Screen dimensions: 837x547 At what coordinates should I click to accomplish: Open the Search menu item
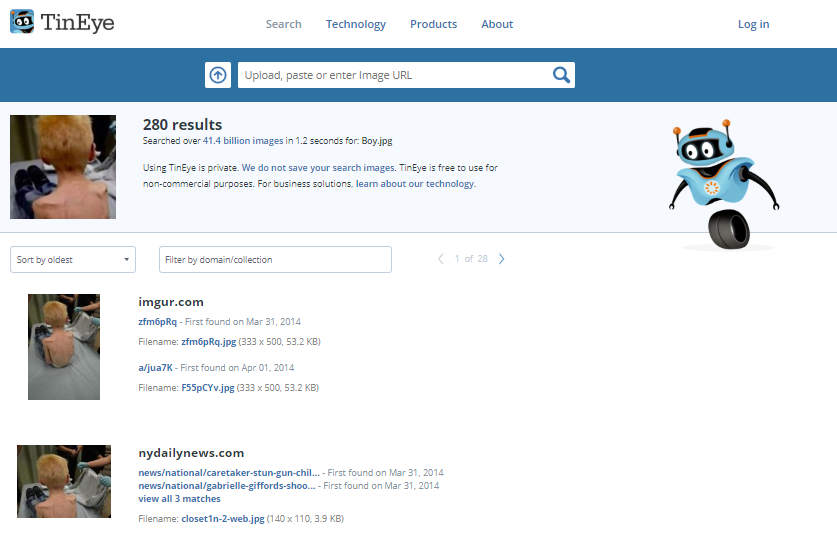(x=283, y=24)
